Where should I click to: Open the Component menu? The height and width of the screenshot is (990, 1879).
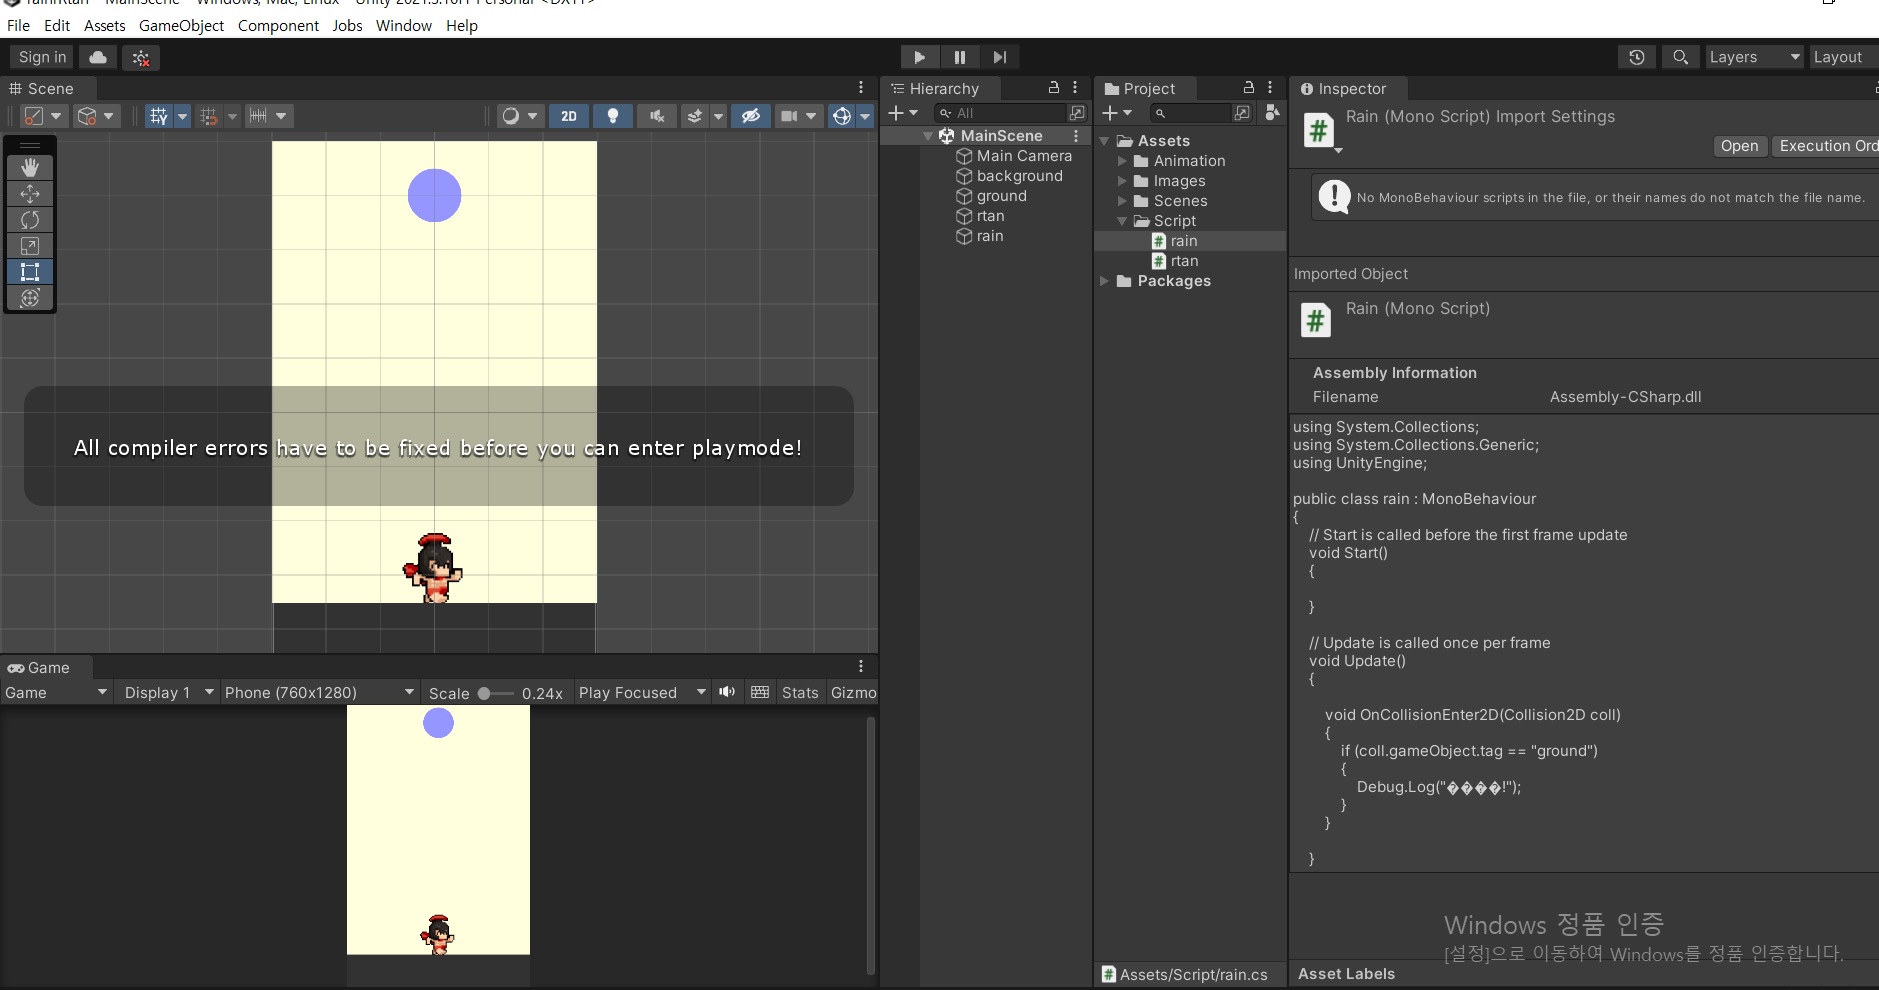[278, 26]
